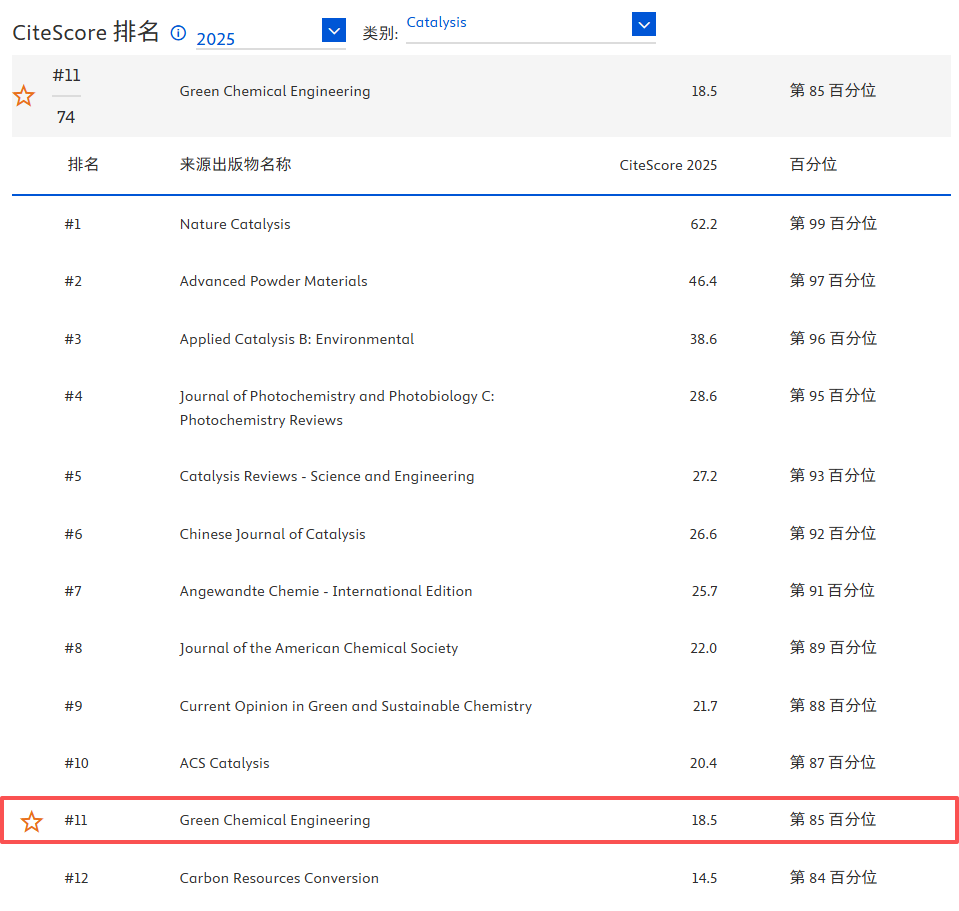Open Applied Catalysis B: Environmental title

pos(297,339)
